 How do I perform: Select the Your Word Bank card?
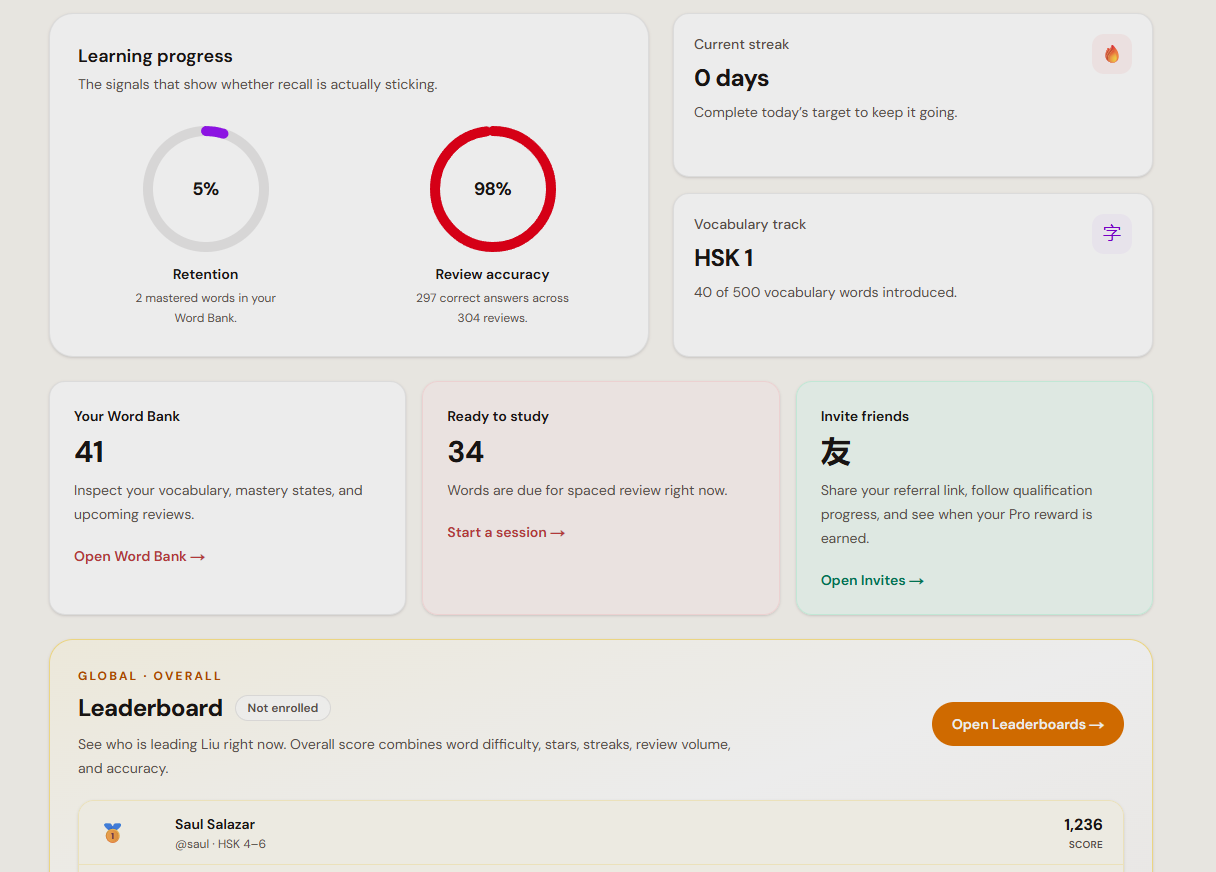(227, 498)
